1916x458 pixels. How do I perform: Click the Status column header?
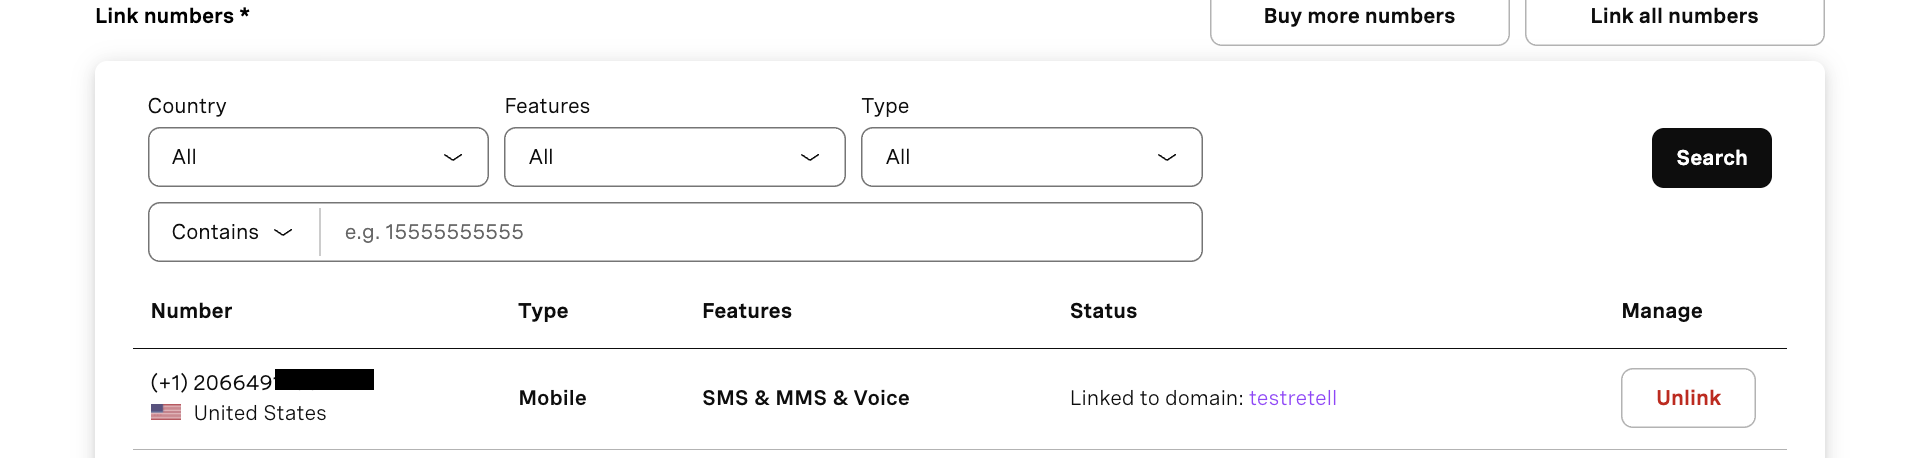click(x=1103, y=311)
